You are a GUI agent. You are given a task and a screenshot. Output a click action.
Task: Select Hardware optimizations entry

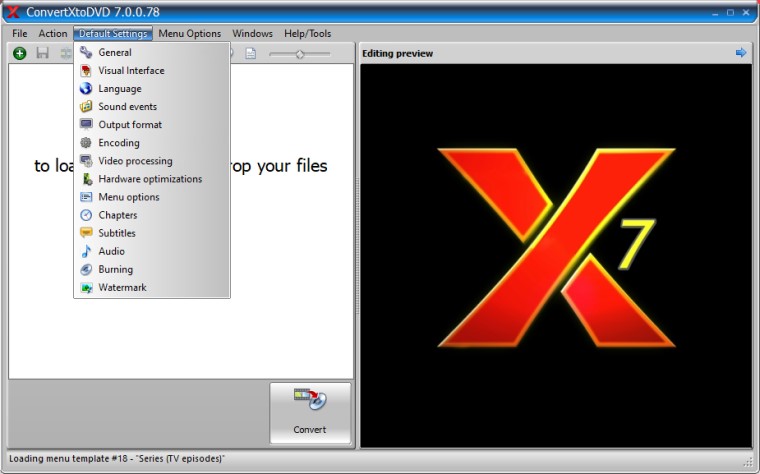pyautogui.click(x=152, y=179)
